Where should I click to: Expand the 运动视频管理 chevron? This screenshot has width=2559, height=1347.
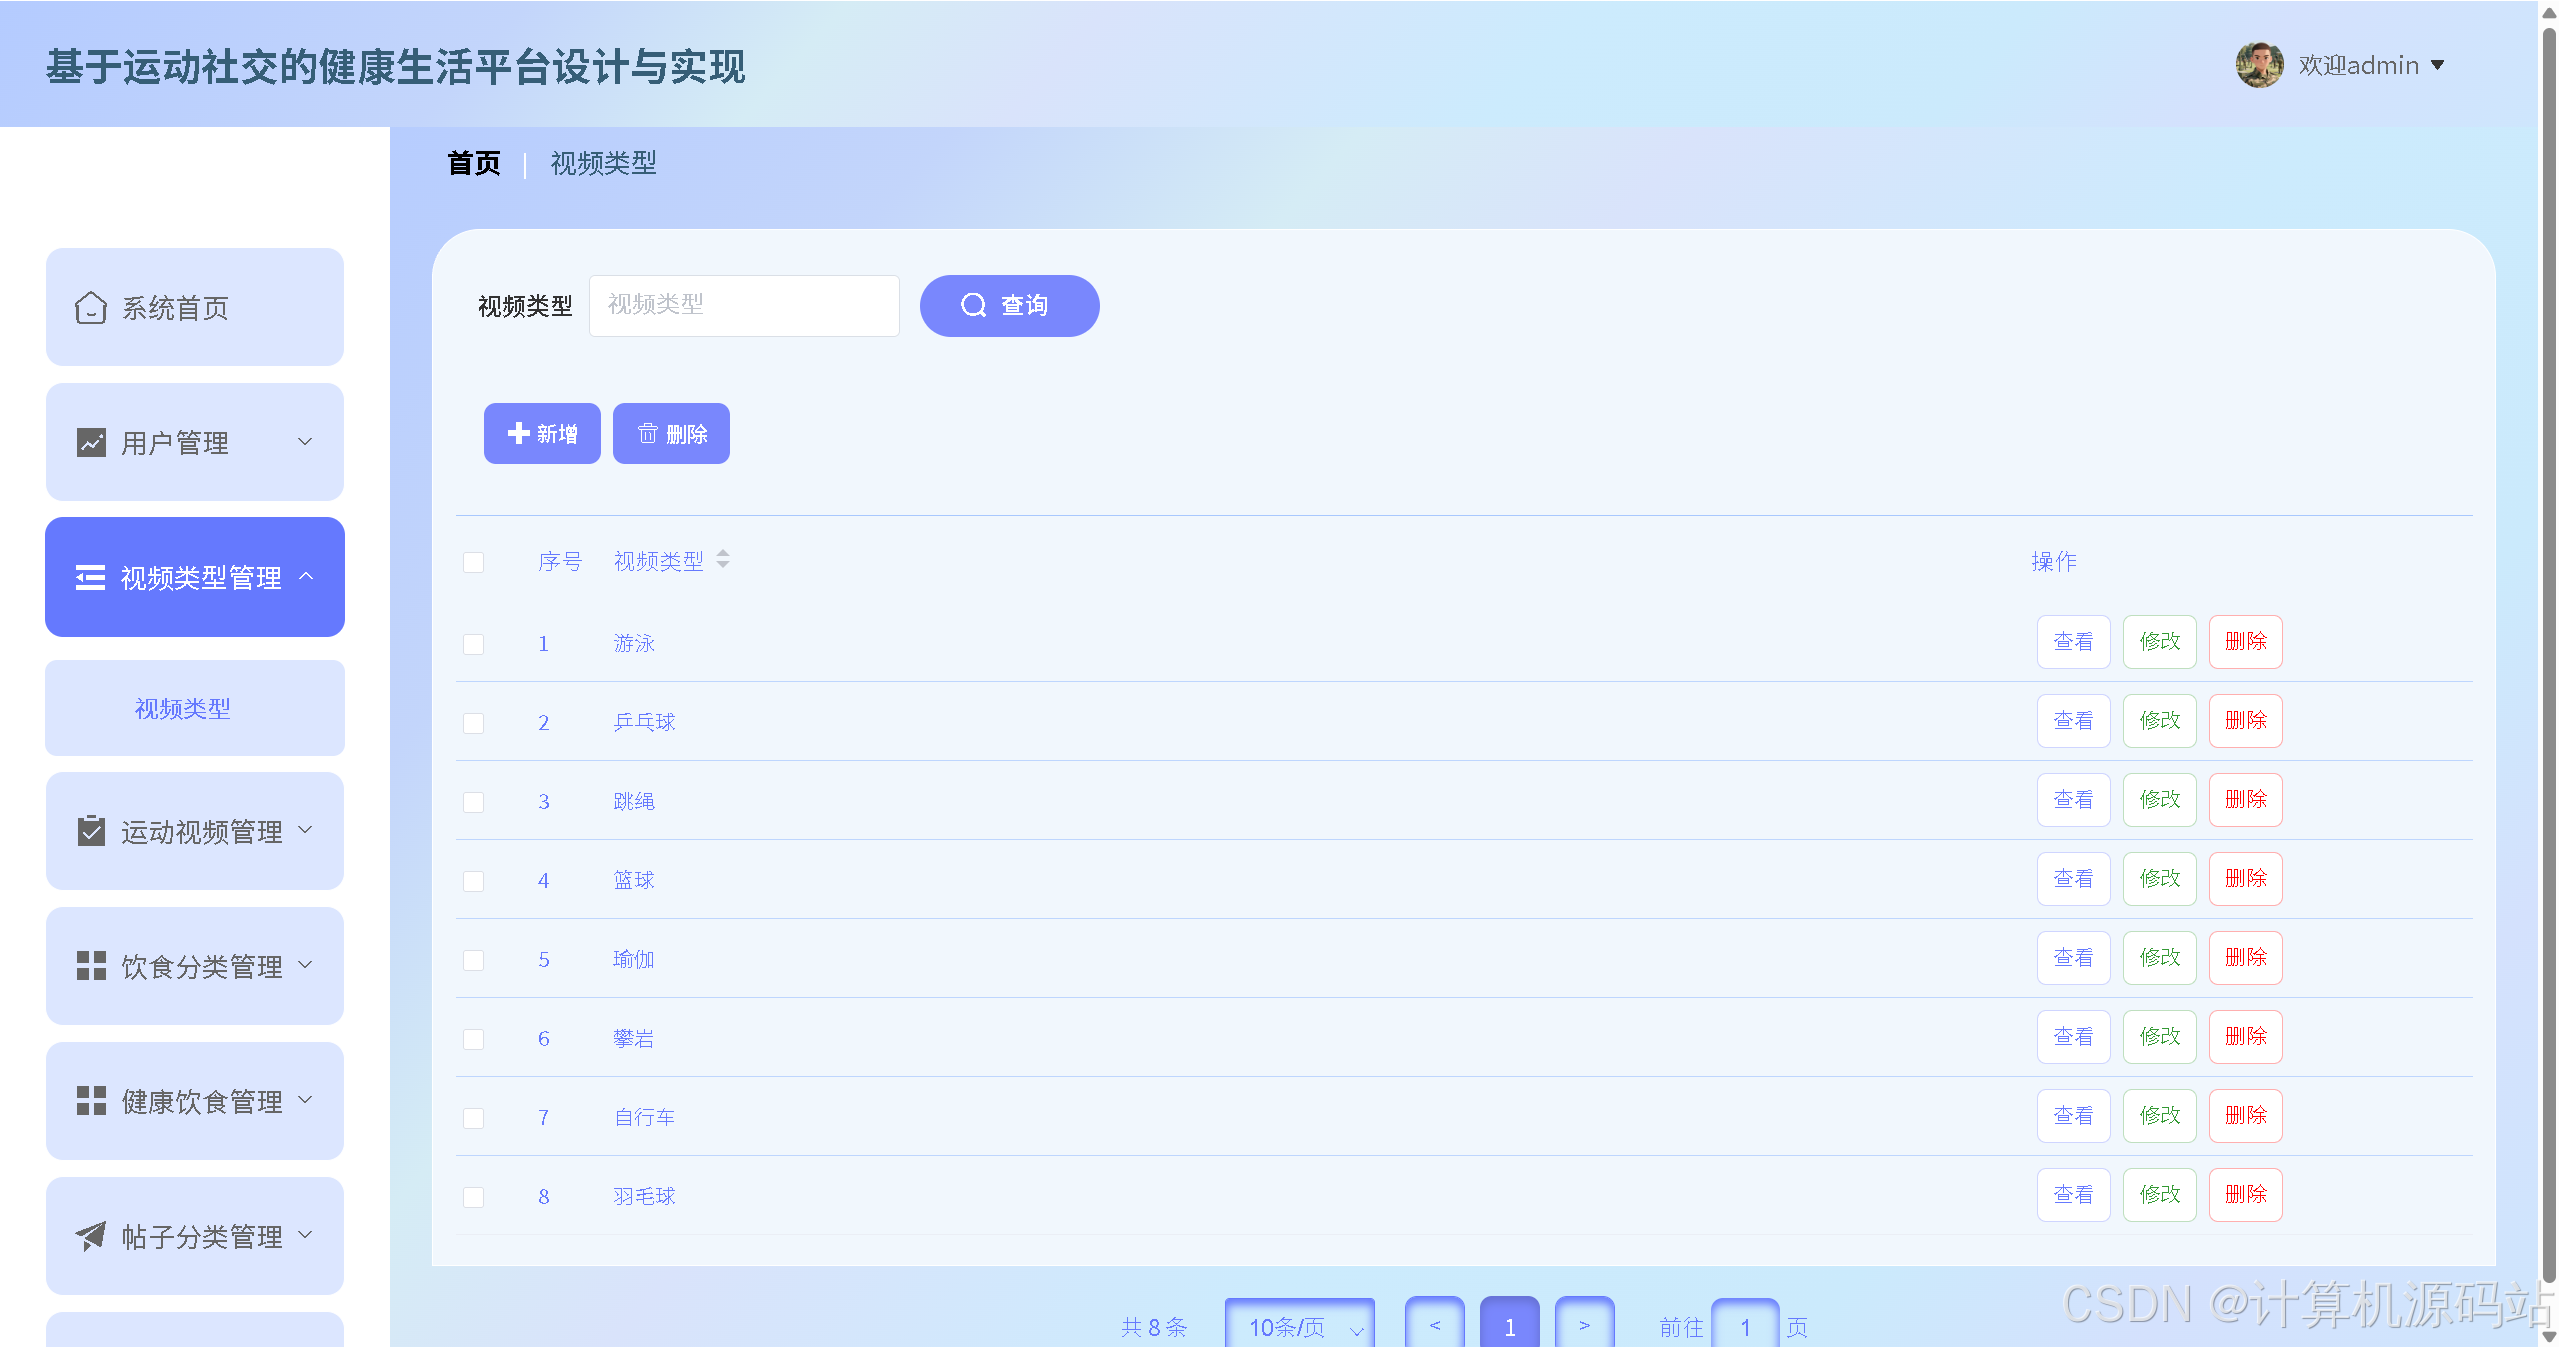tap(306, 830)
